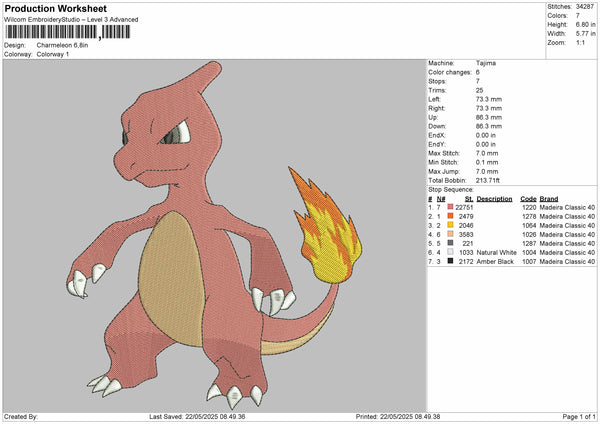
Task: Click thread code '1278'
Action: tap(529, 216)
